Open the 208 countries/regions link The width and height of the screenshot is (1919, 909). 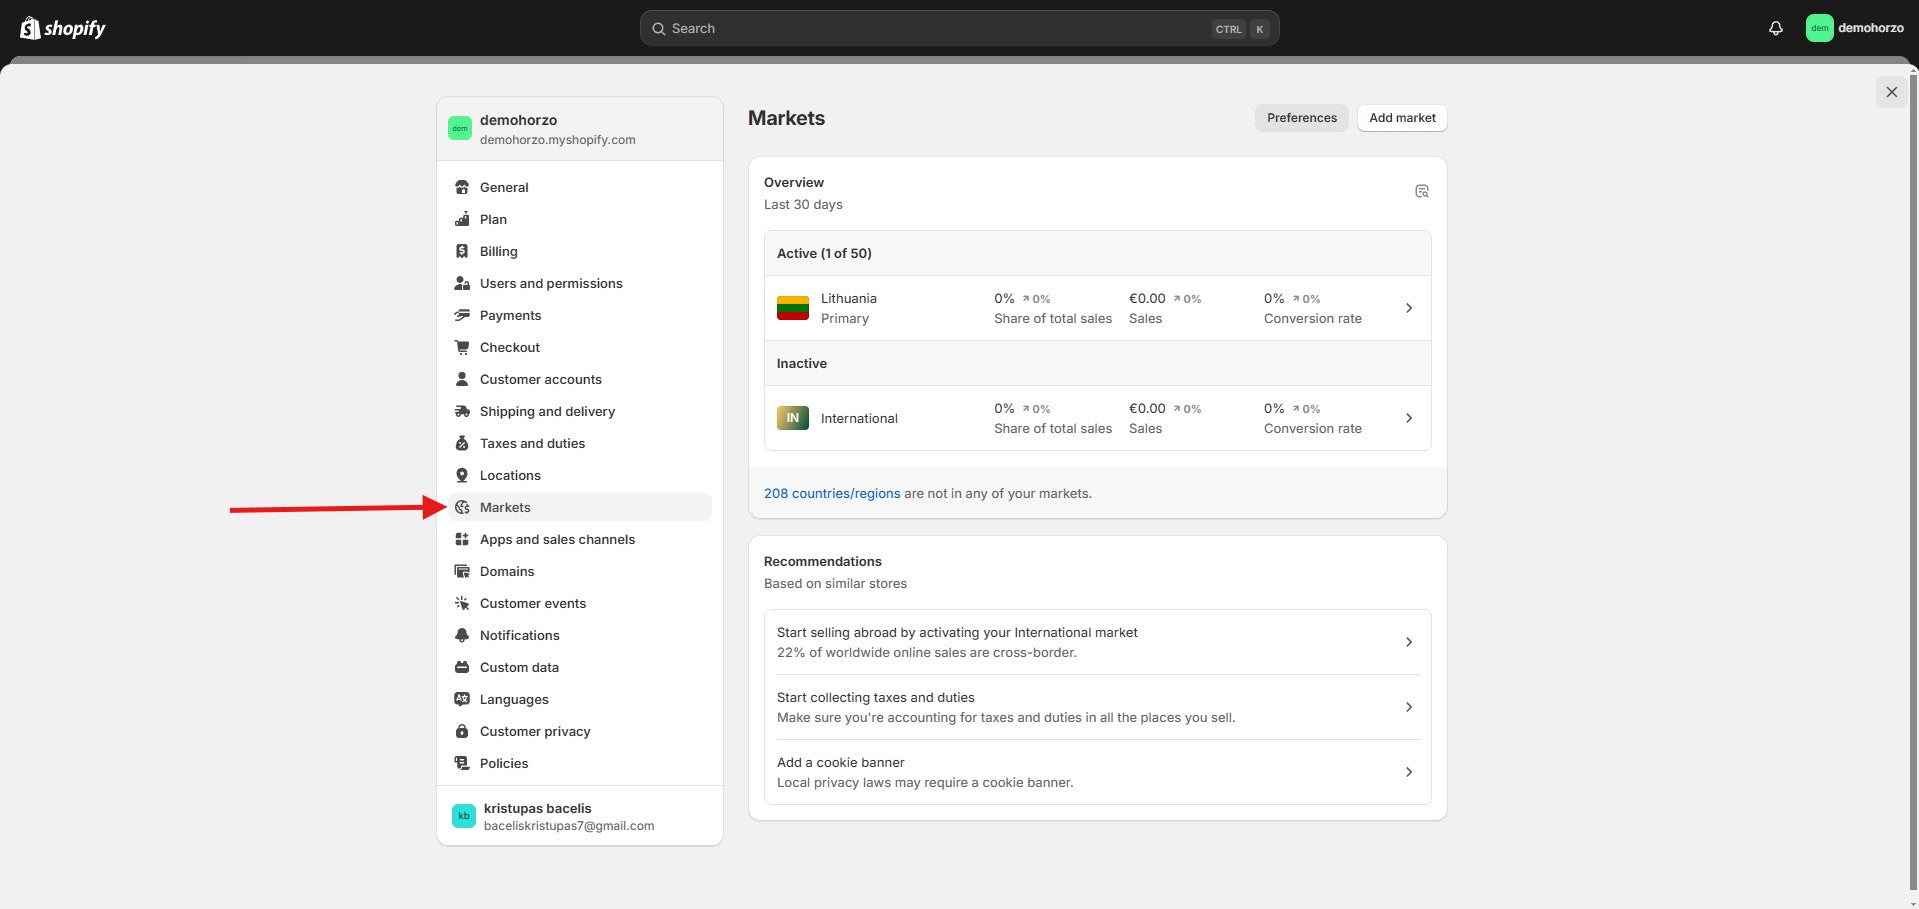click(831, 493)
